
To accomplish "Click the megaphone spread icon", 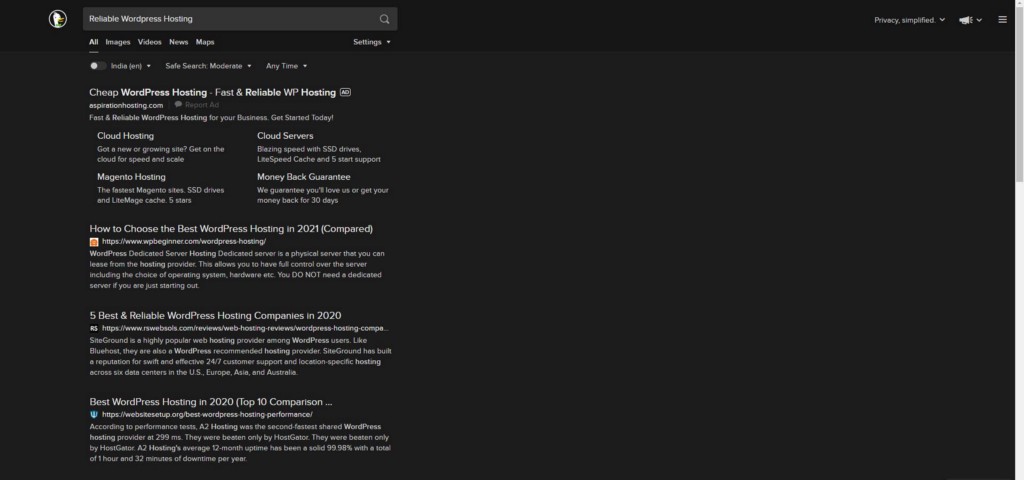I will (965, 20).
